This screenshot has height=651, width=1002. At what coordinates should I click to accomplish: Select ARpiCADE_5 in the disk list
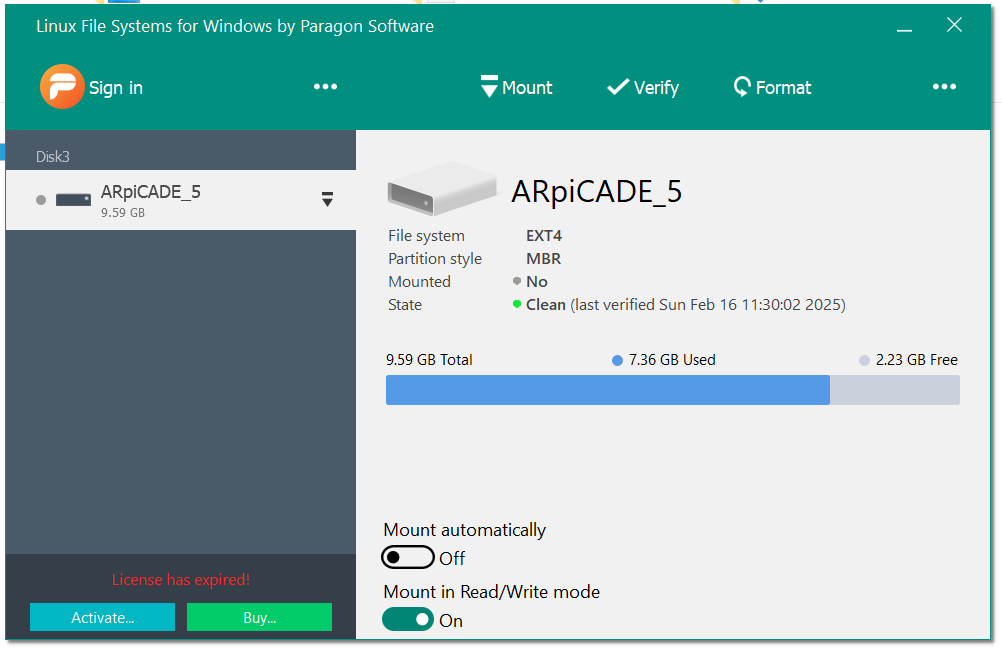181,200
